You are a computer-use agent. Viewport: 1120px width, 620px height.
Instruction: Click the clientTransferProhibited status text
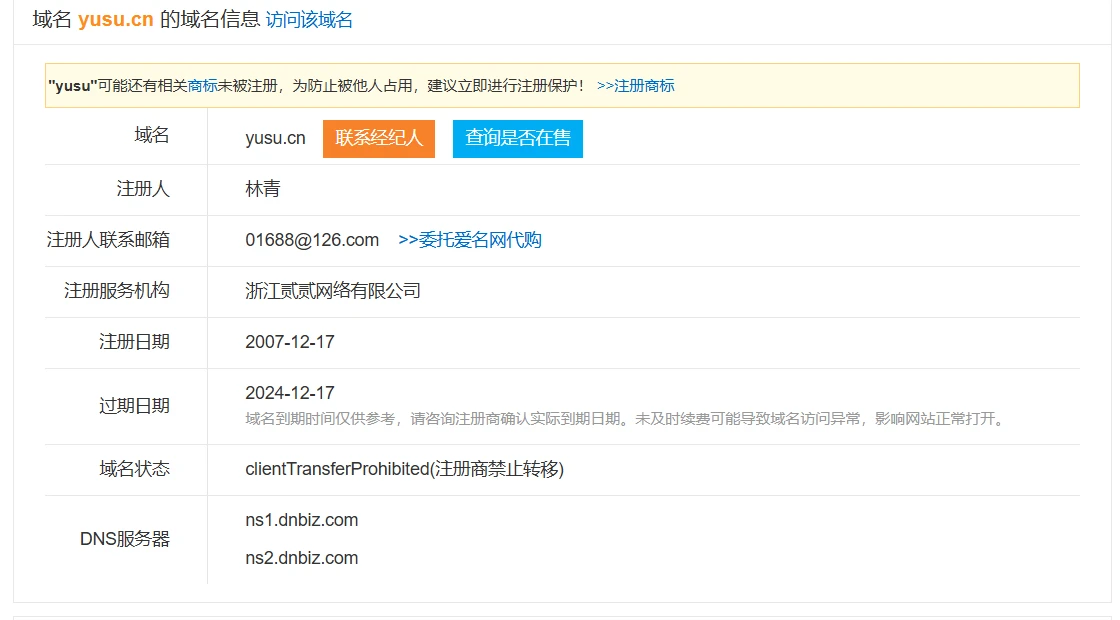click(x=404, y=469)
